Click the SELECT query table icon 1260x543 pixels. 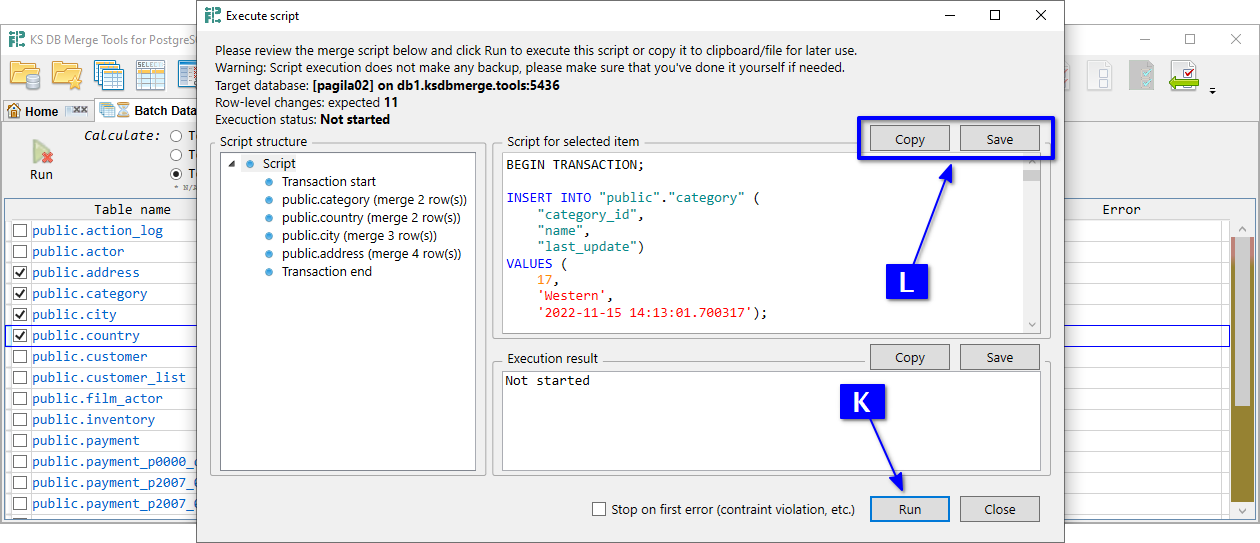pyautogui.click(x=150, y=75)
